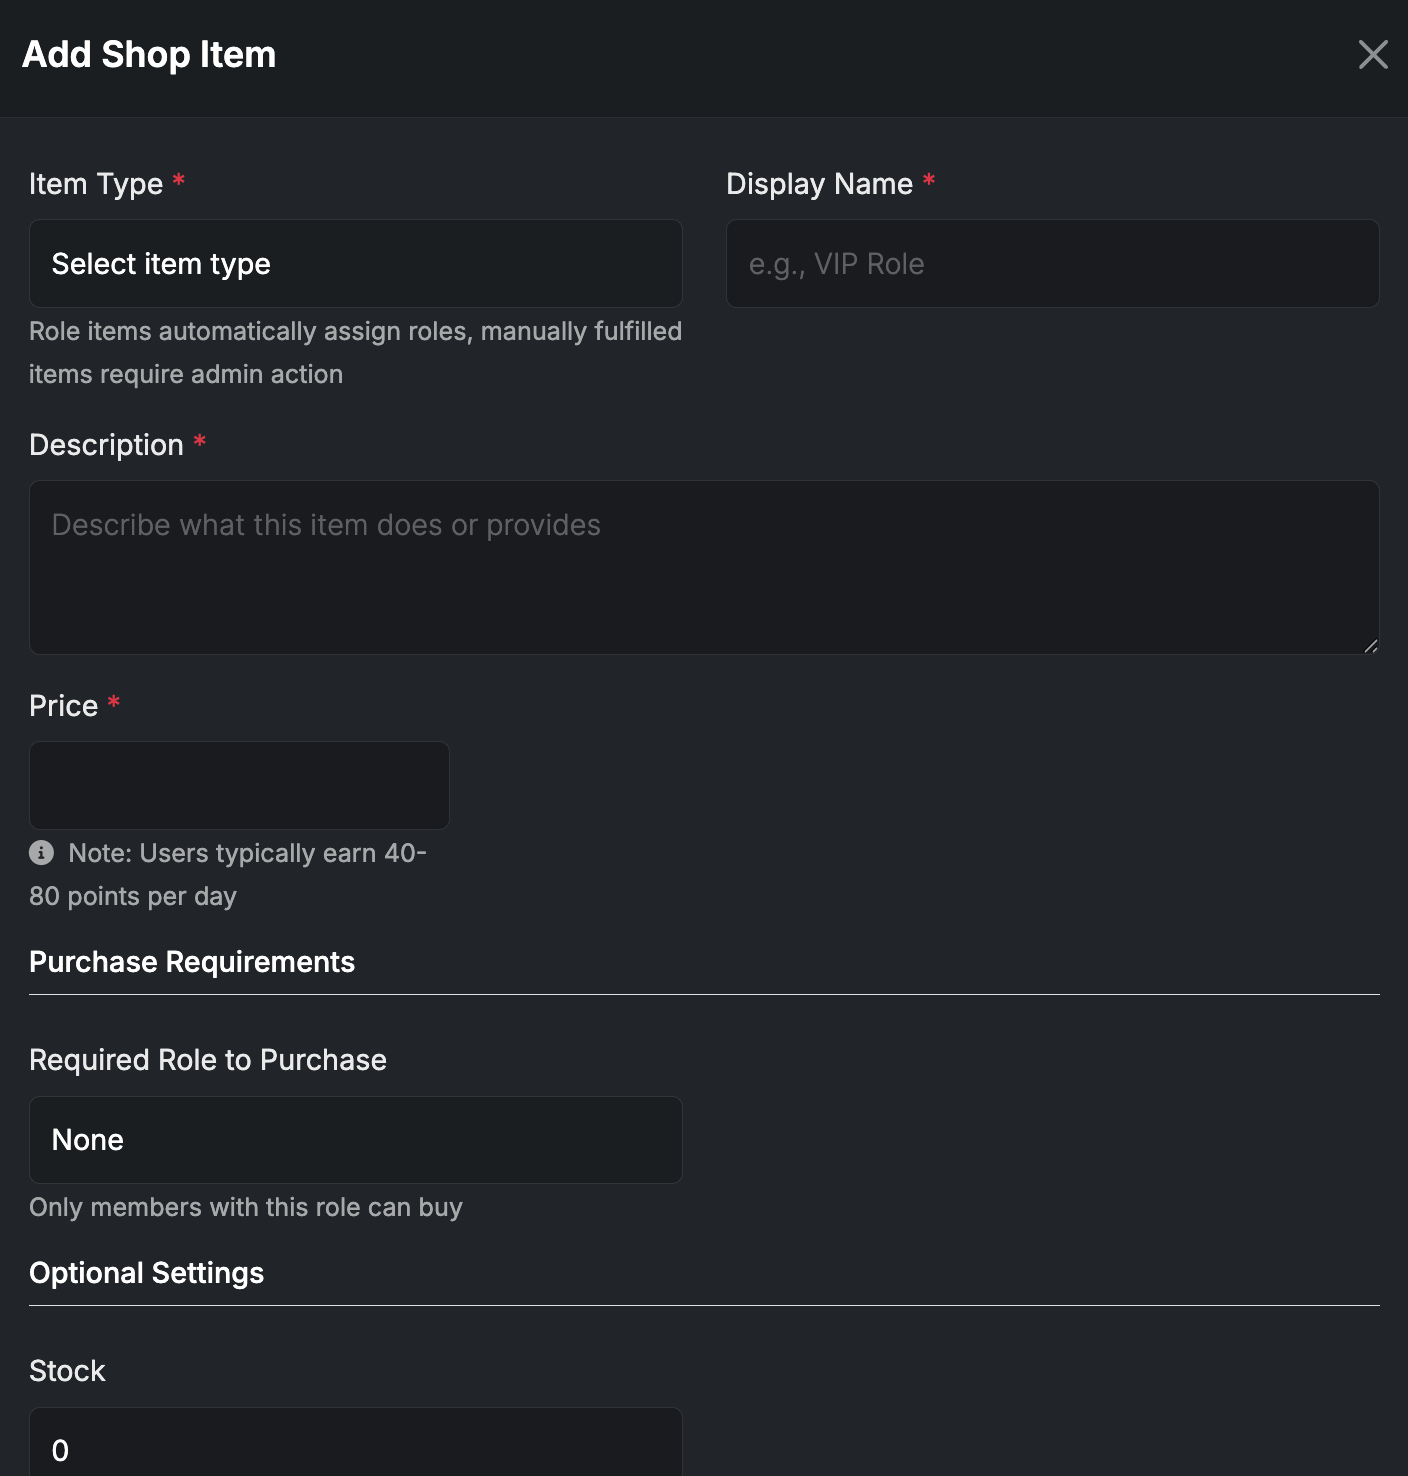
Task: Click the 'Only members with this role' hint
Action: [246, 1207]
